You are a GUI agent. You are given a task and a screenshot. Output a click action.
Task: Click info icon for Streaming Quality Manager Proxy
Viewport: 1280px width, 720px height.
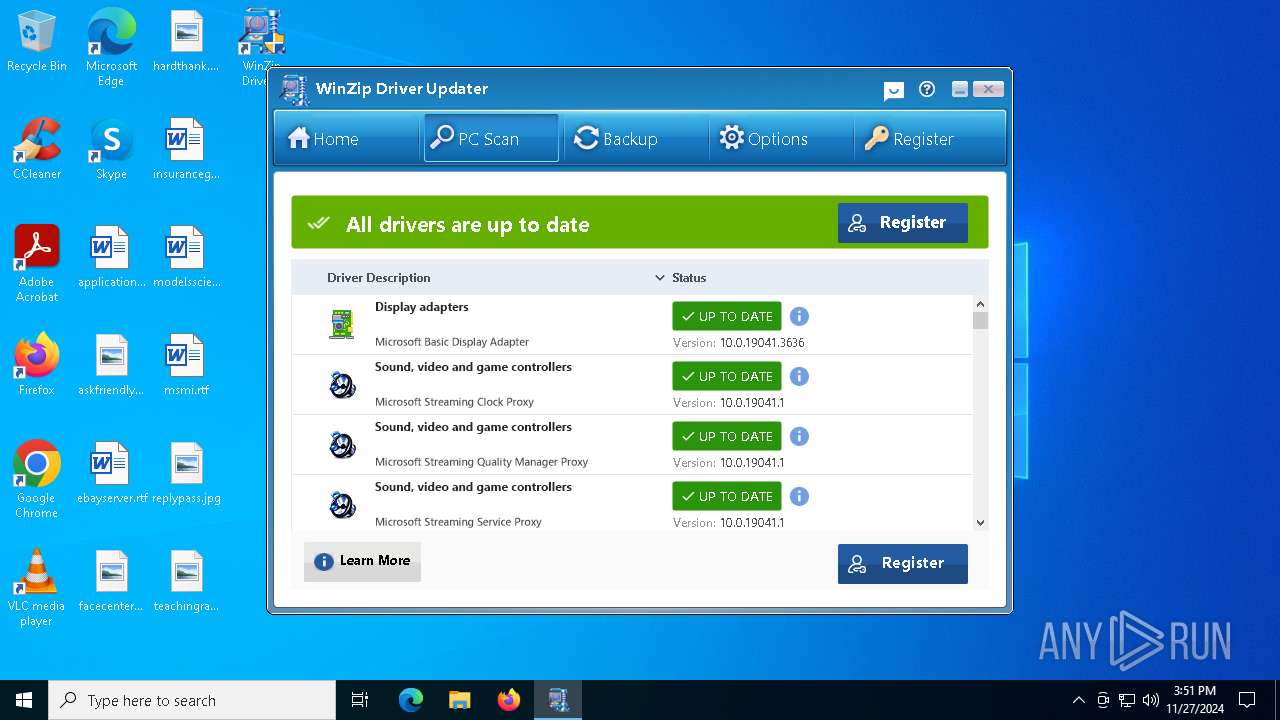[x=799, y=436]
